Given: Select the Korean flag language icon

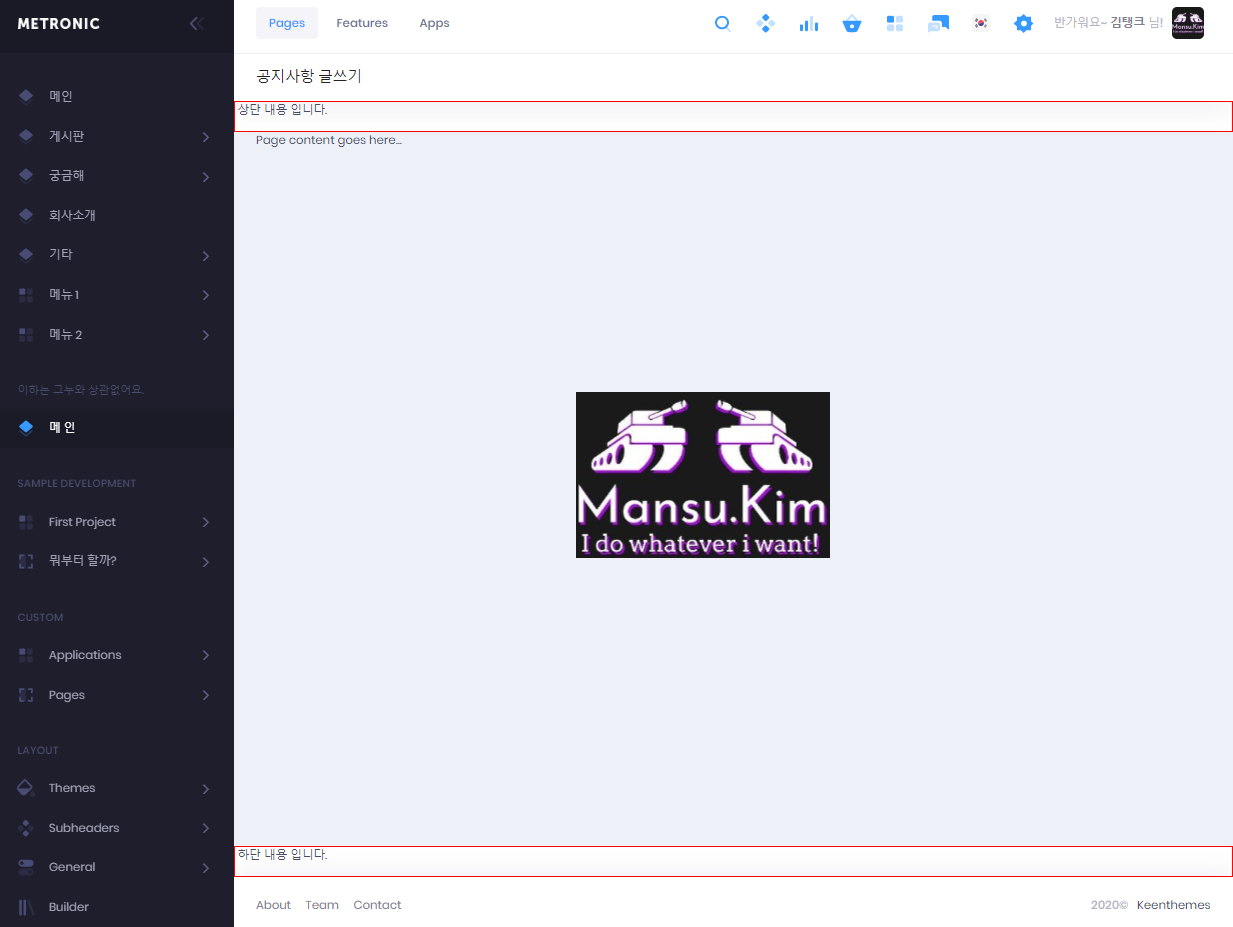Looking at the screenshot, I should click(x=981, y=23).
